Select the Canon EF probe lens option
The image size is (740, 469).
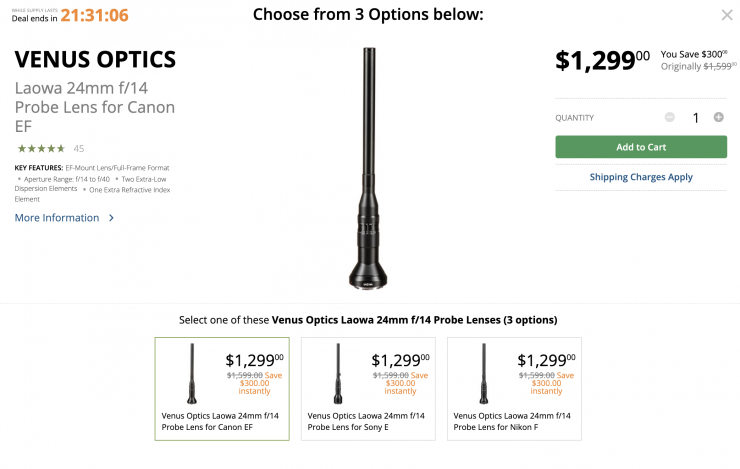point(222,388)
